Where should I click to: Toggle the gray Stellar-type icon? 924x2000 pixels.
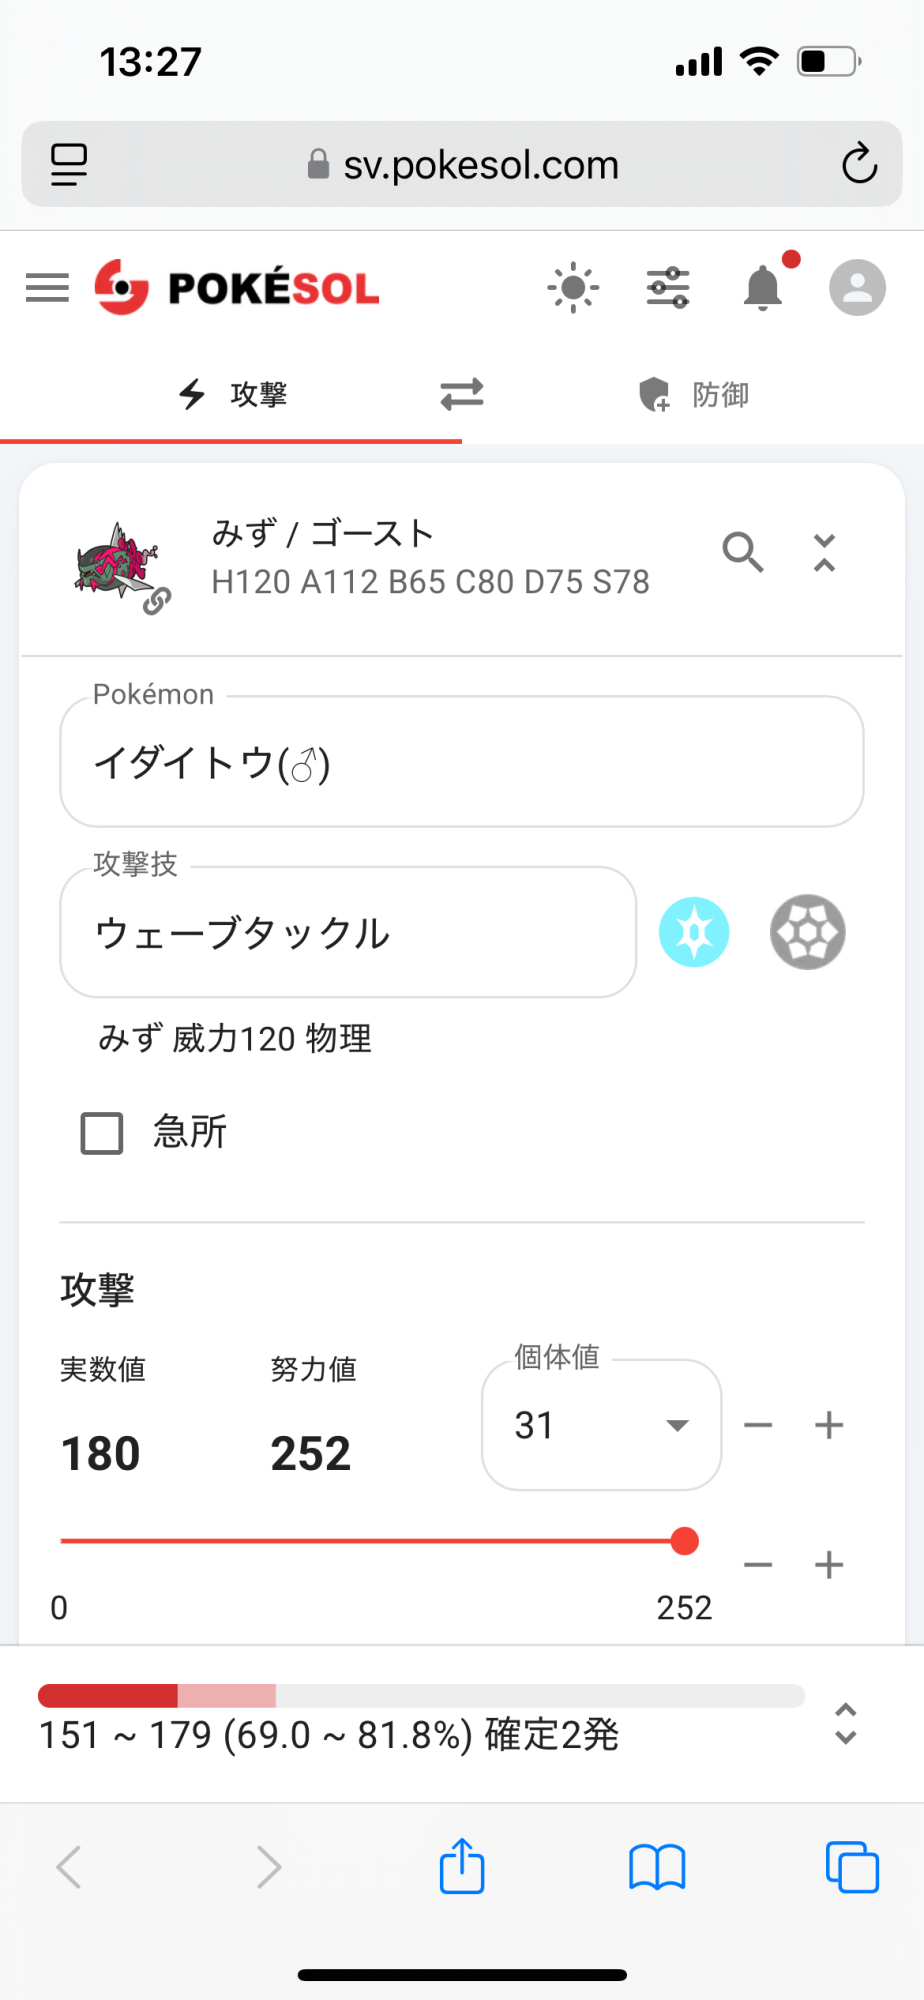click(x=807, y=932)
